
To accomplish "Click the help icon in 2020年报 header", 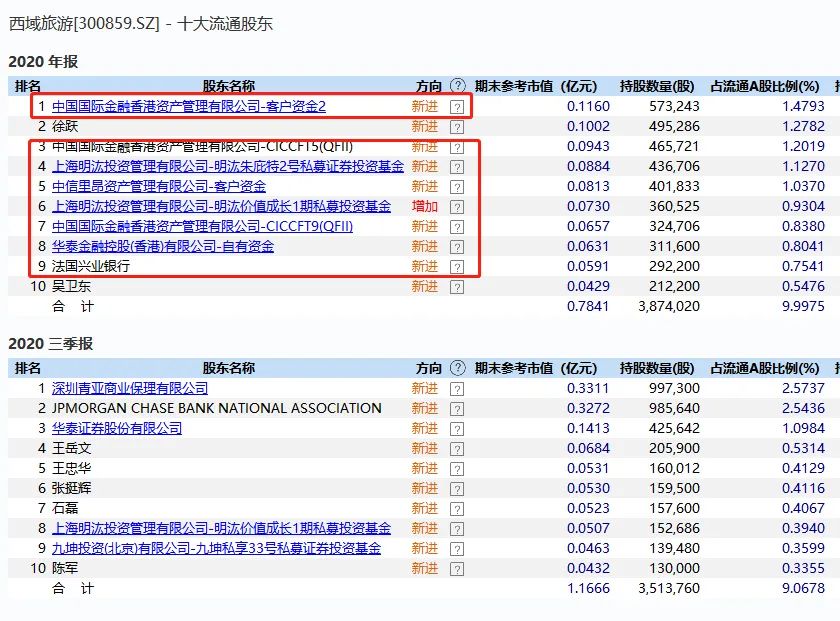I will pos(458,86).
